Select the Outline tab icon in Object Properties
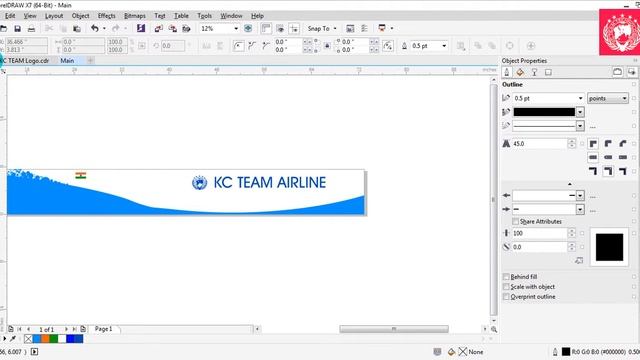 click(507, 72)
